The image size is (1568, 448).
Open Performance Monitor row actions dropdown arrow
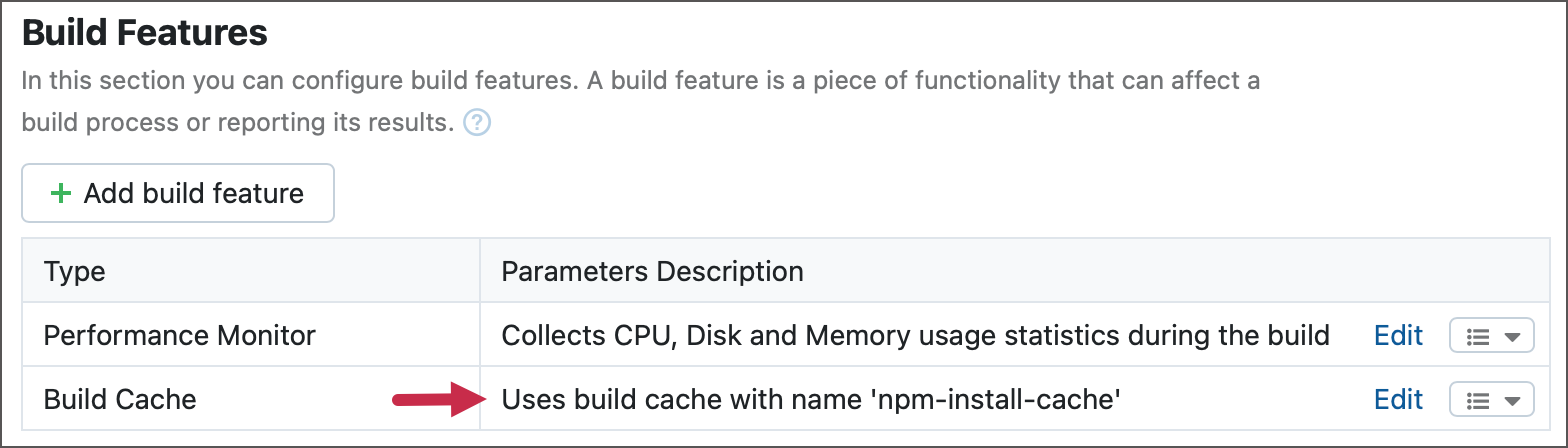[1512, 337]
